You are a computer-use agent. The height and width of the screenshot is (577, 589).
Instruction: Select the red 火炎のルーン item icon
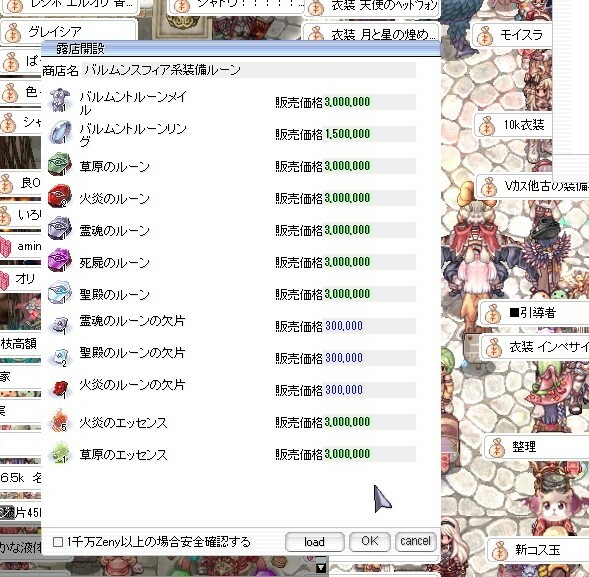(x=60, y=196)
